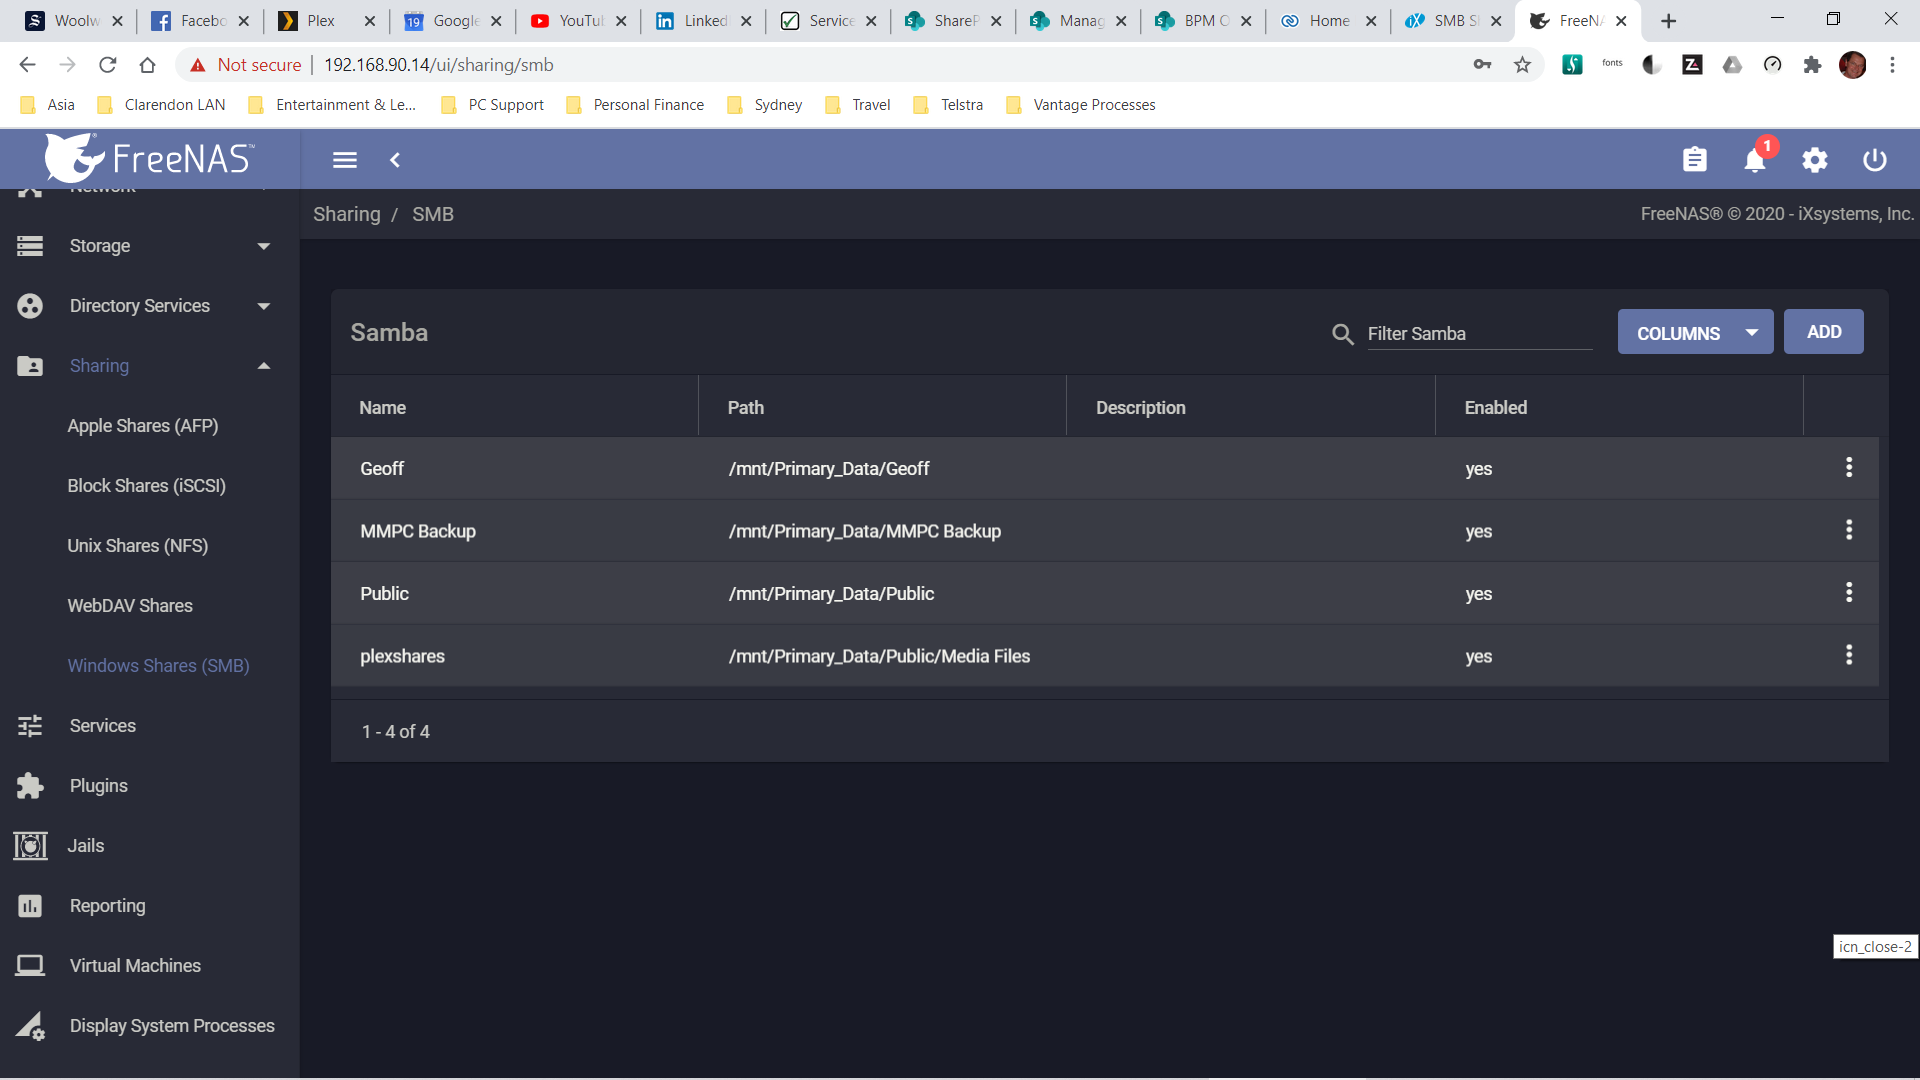This screenshot has height=1080, width=1920.
Task: Click the Plugins puzzle icon
Action: click(x=30, y=786)
